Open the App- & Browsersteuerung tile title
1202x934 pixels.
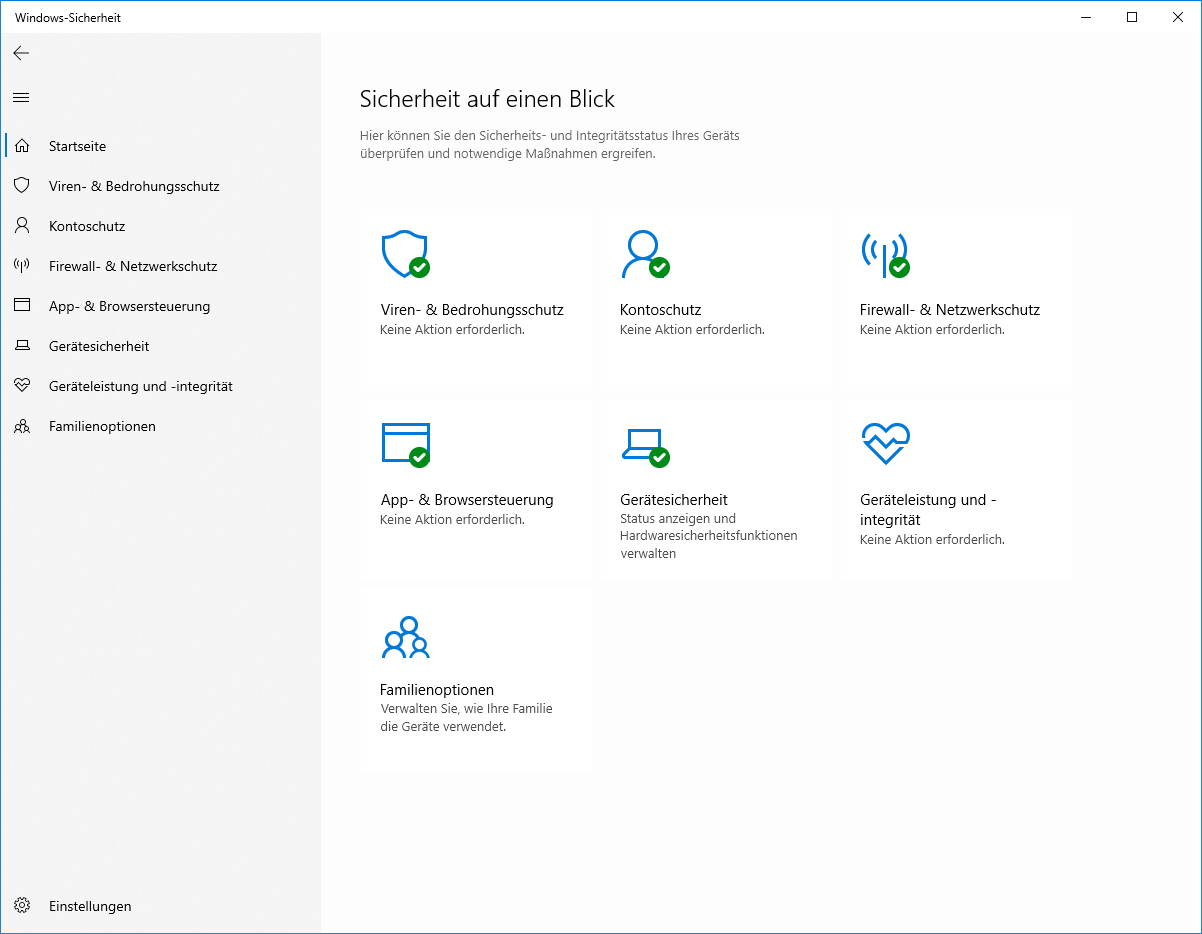[467, 500]
